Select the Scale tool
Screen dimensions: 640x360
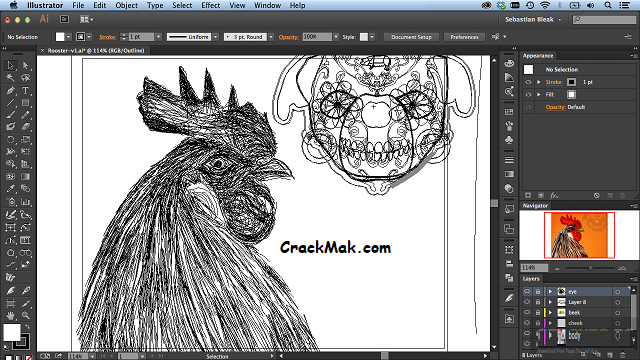[x=26, y=140]
